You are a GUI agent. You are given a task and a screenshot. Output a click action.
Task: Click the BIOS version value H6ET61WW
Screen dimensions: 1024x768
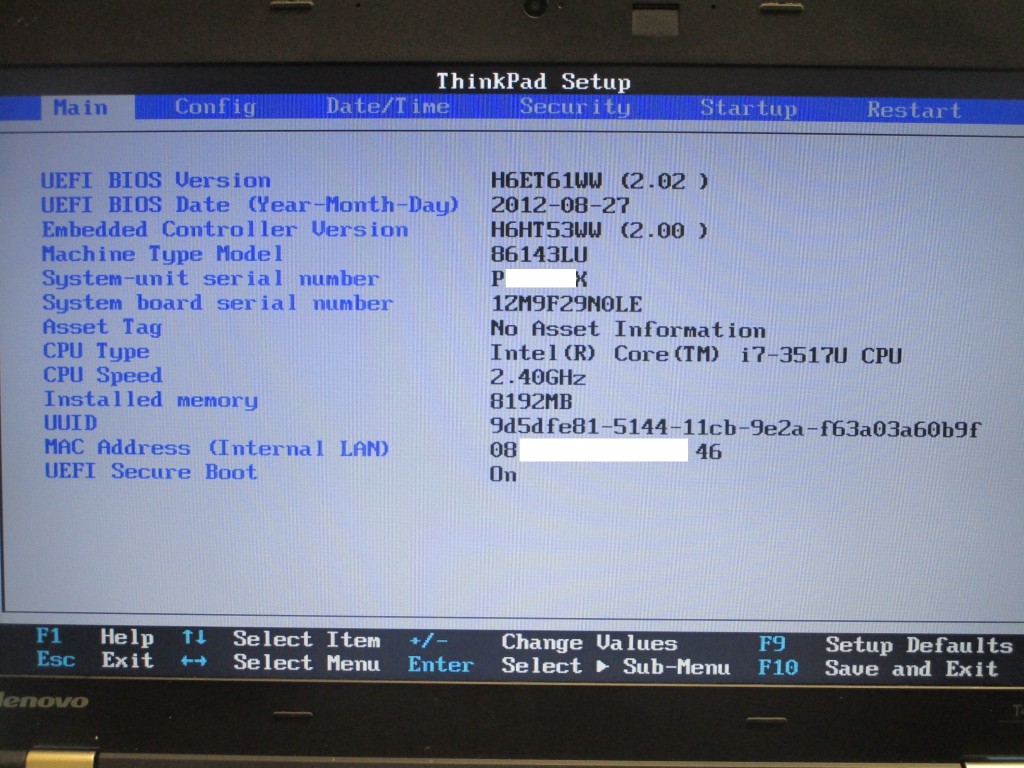point(600,181)
